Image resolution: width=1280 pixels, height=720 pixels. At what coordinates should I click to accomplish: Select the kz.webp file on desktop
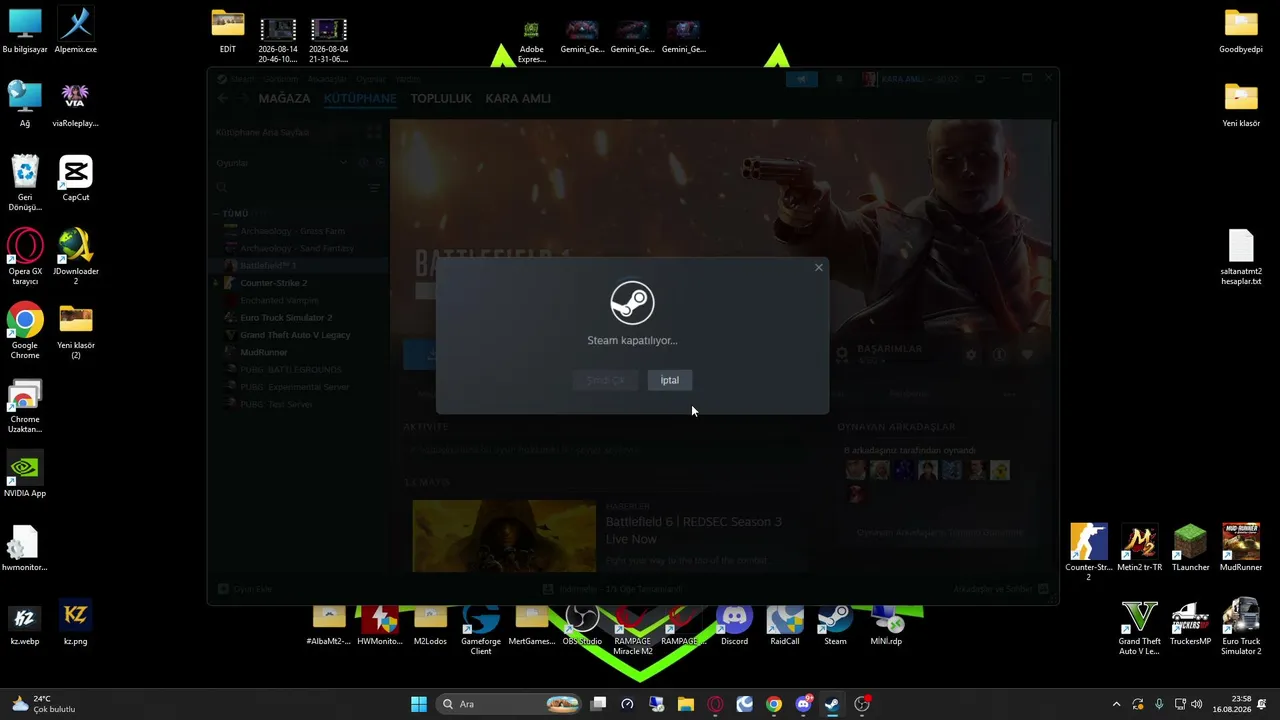coord(25,623)
